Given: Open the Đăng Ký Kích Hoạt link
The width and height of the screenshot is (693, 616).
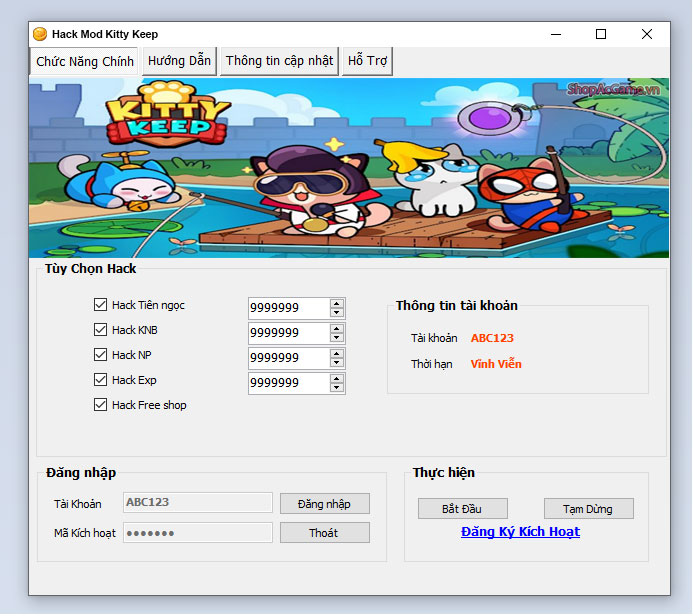Looking at the screenshot, I should [x=520, y=532].
